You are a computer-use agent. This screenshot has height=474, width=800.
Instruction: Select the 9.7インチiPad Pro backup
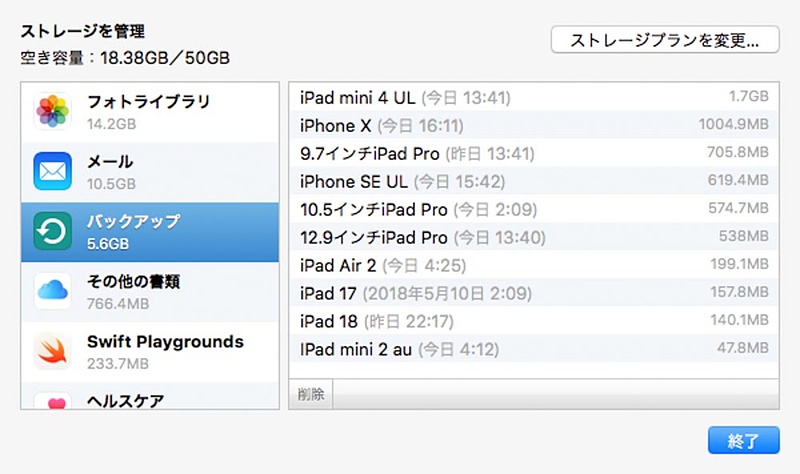pos(534,153)
